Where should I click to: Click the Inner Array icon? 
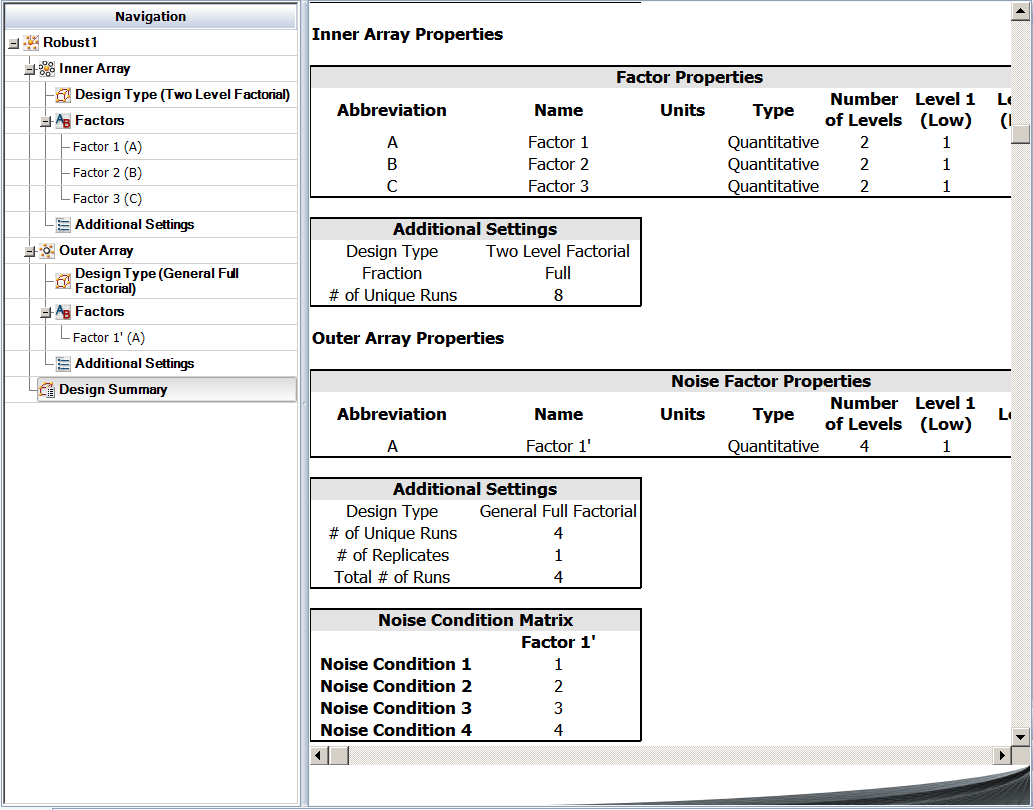47,68
